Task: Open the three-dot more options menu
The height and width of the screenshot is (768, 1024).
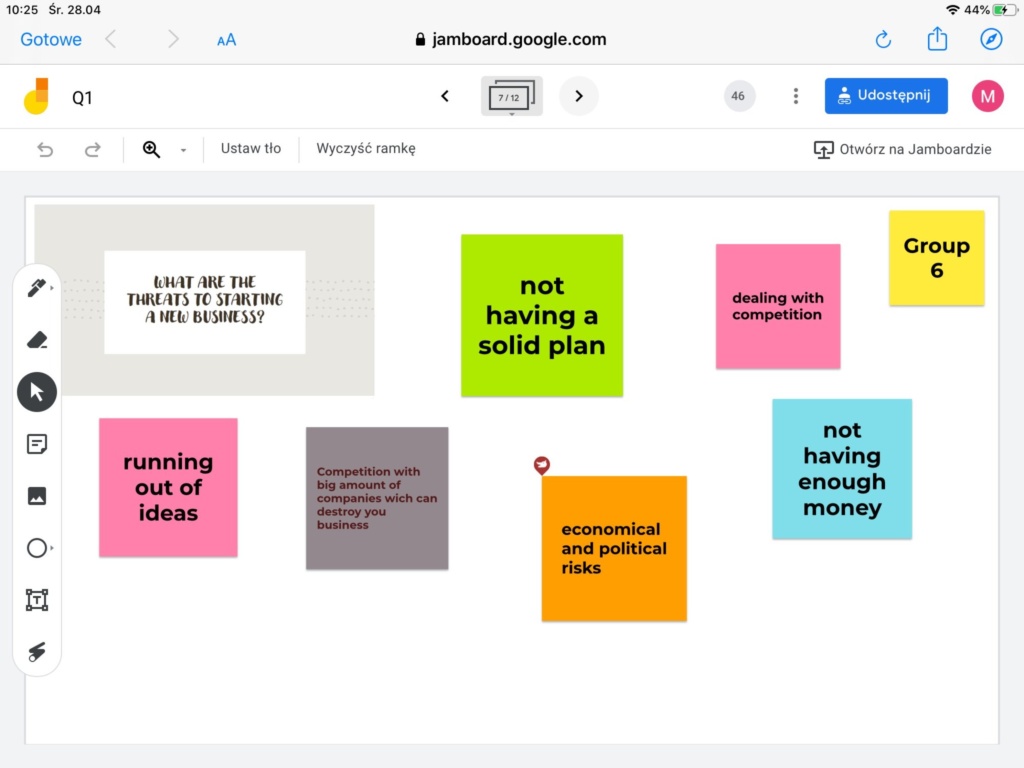Action: coord(795,96)
